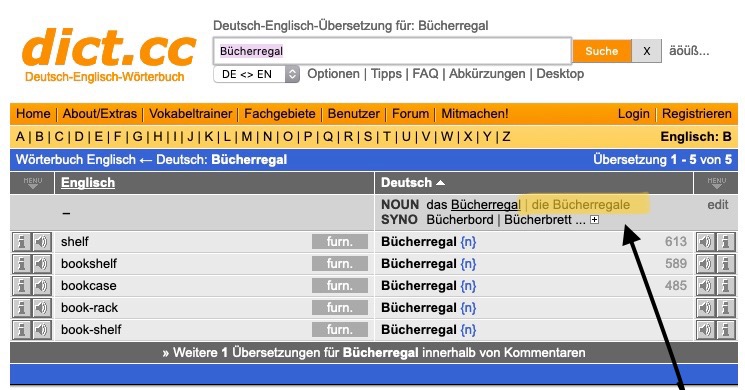The width and height of the screenshot is (745, 390).
Task: Play German audio in bookcase row
Action: point(706,285)
